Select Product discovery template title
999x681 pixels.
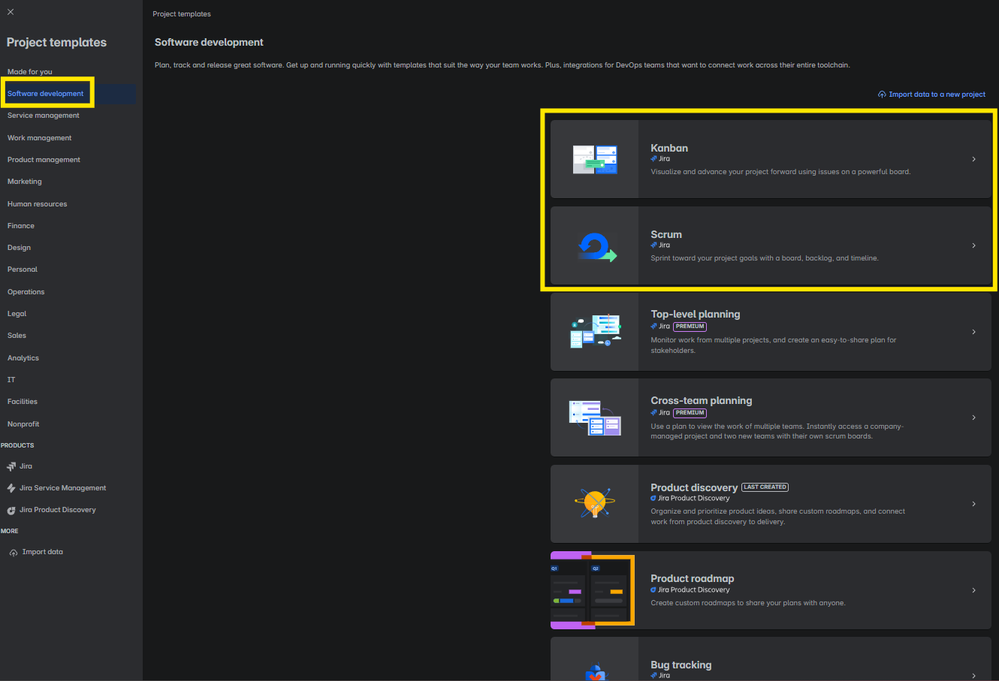[694, 487]
